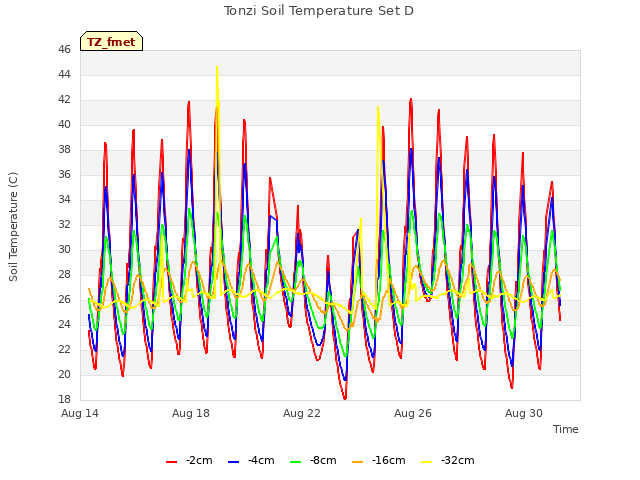The image size is (640, 480).
Task: Click the Aug 14 x-axis tick label
Action: pyautogui.click(x=80, y=413)
